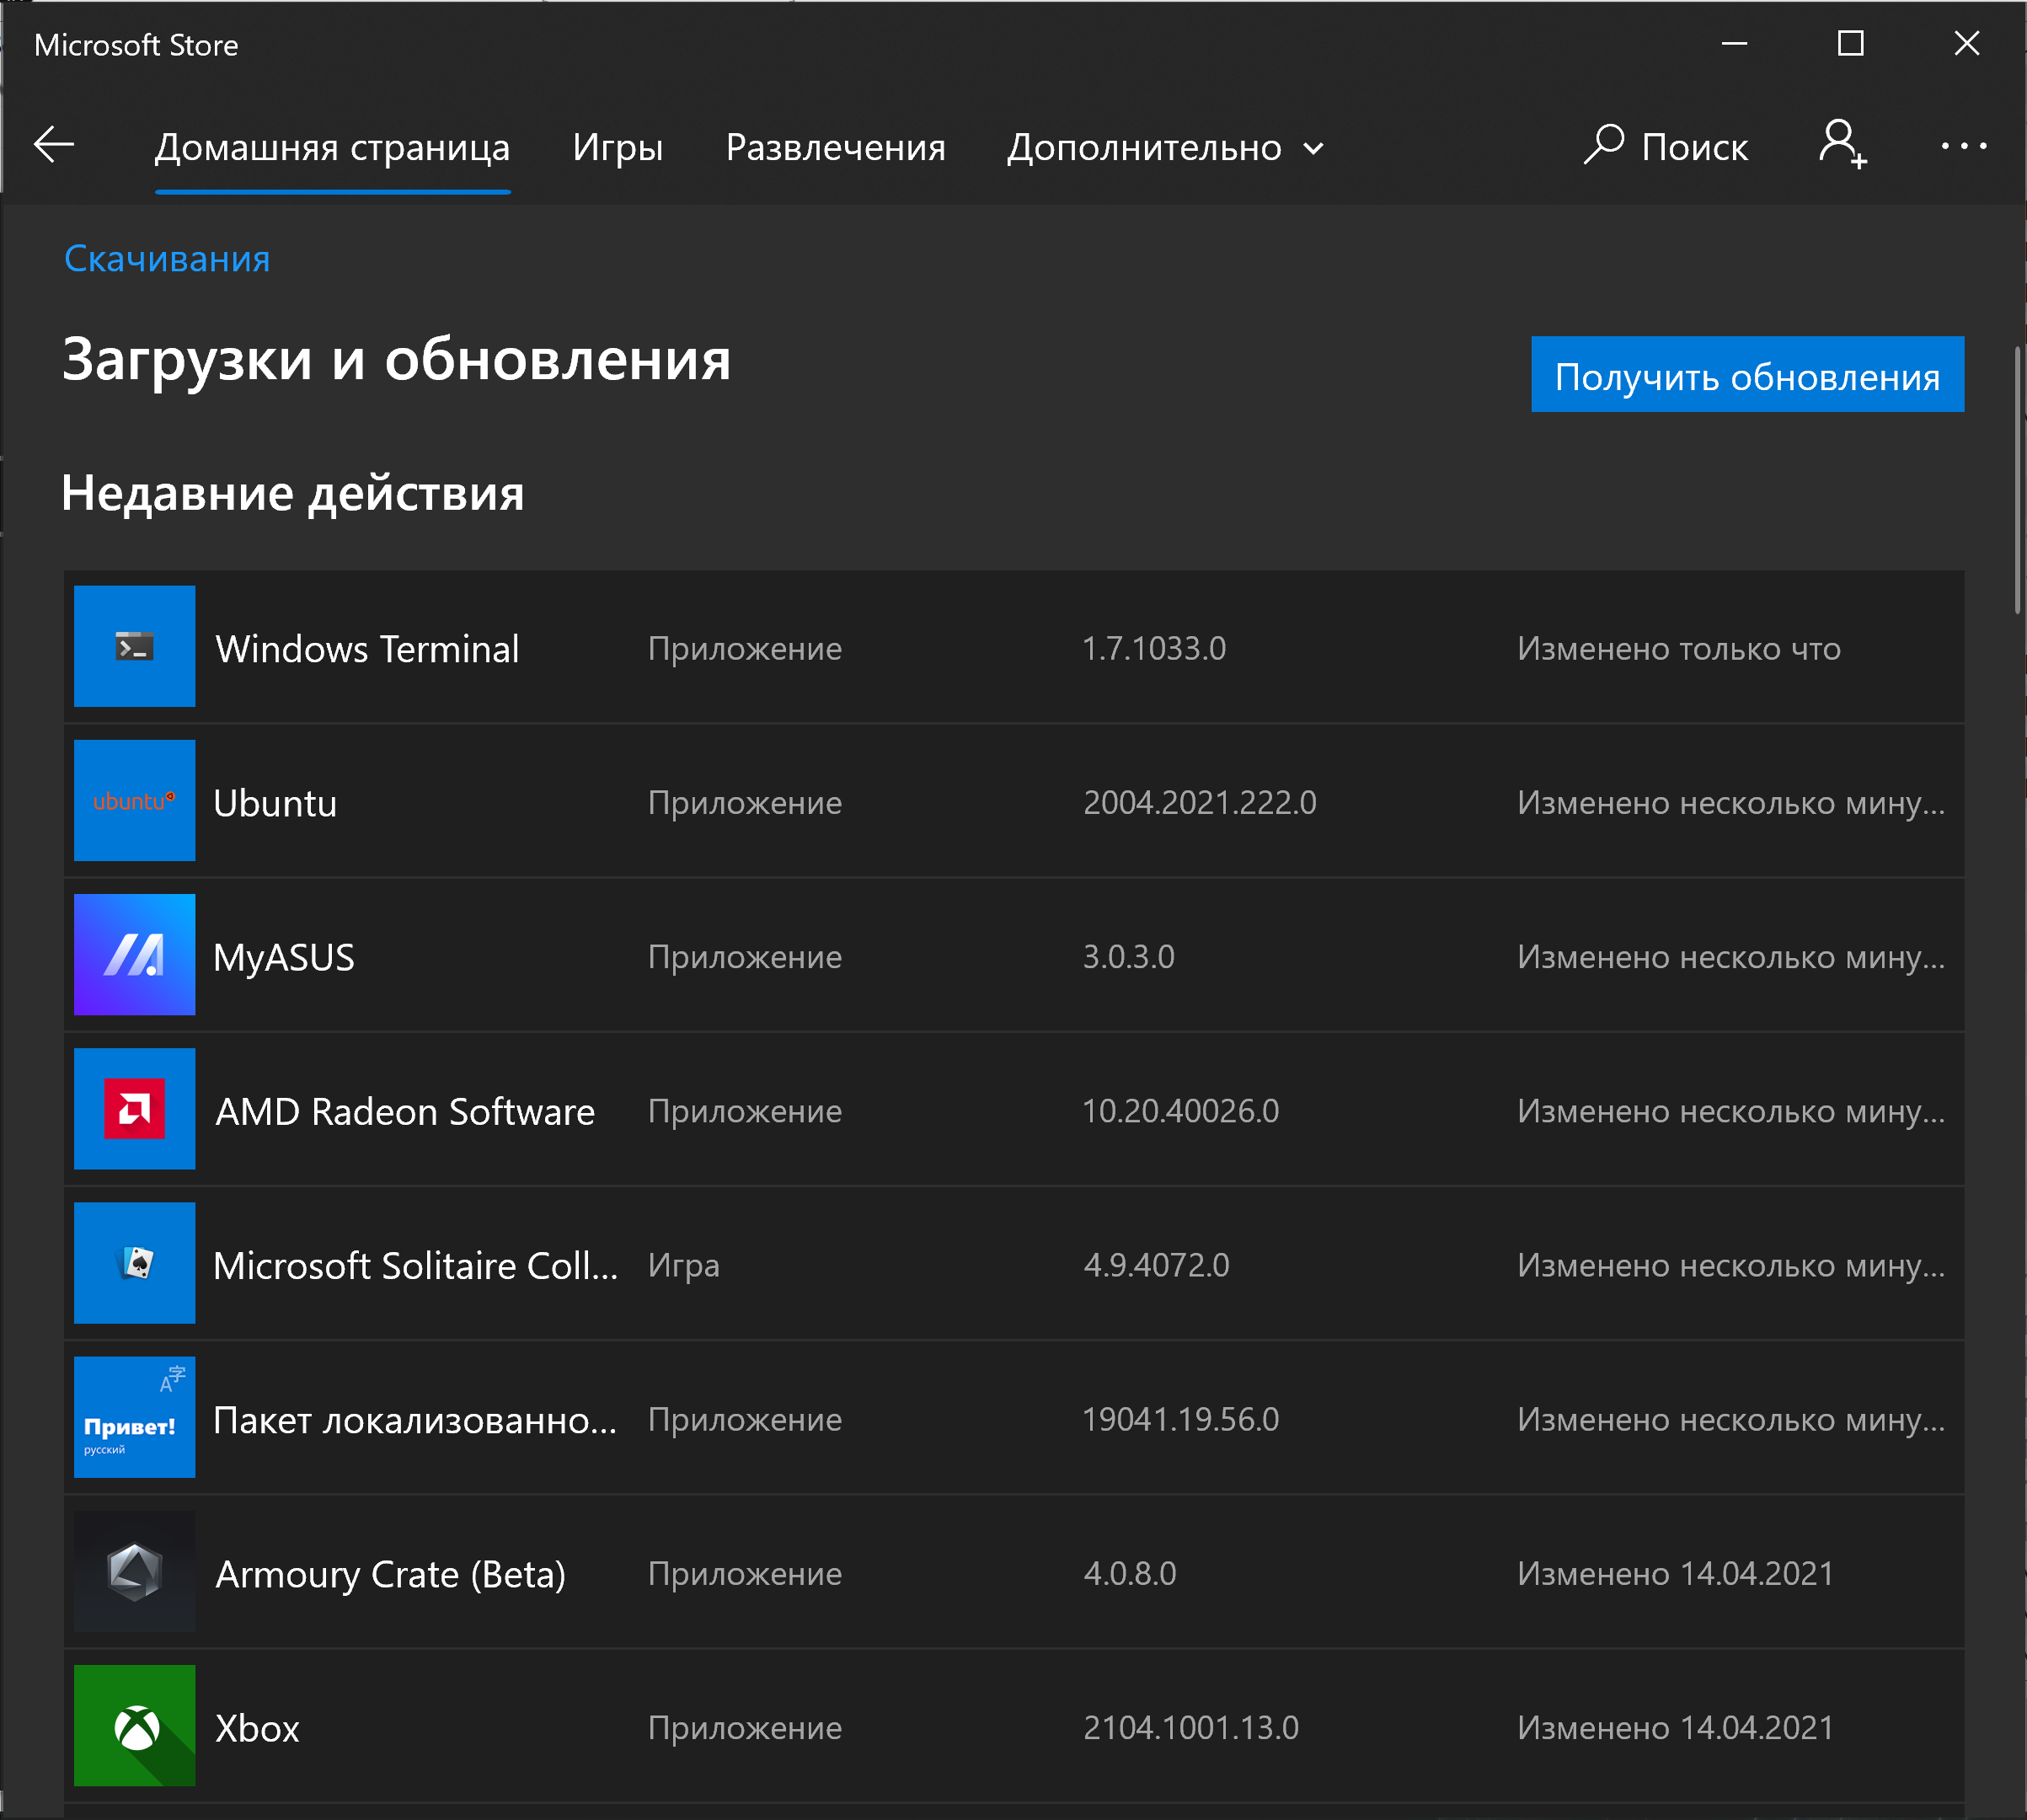The image size is (2027, 1820).
Task: Click version 4.9.4072.0
Action: pyautogui.click(x=1157, y=1265)
